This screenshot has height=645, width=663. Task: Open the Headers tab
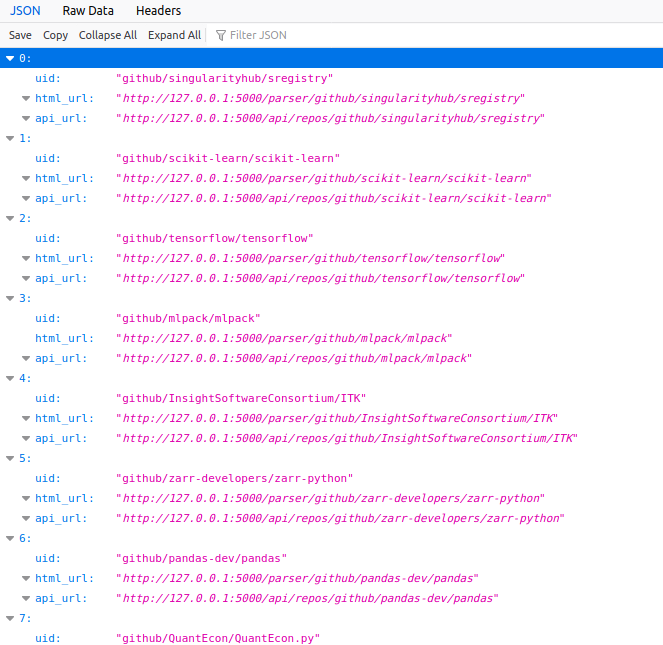tap(159, 11)
